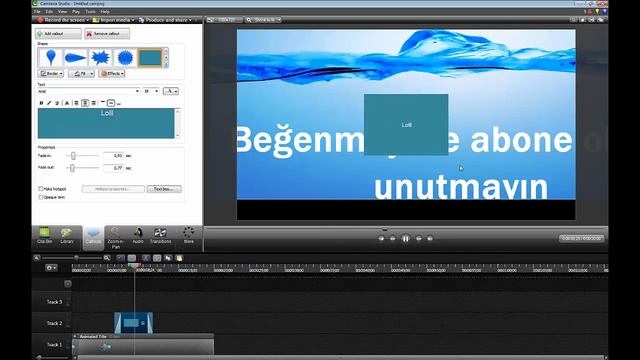640x360 pixels.
Task: Open the timeline settings gear dropdown
Action: [51, 268]
